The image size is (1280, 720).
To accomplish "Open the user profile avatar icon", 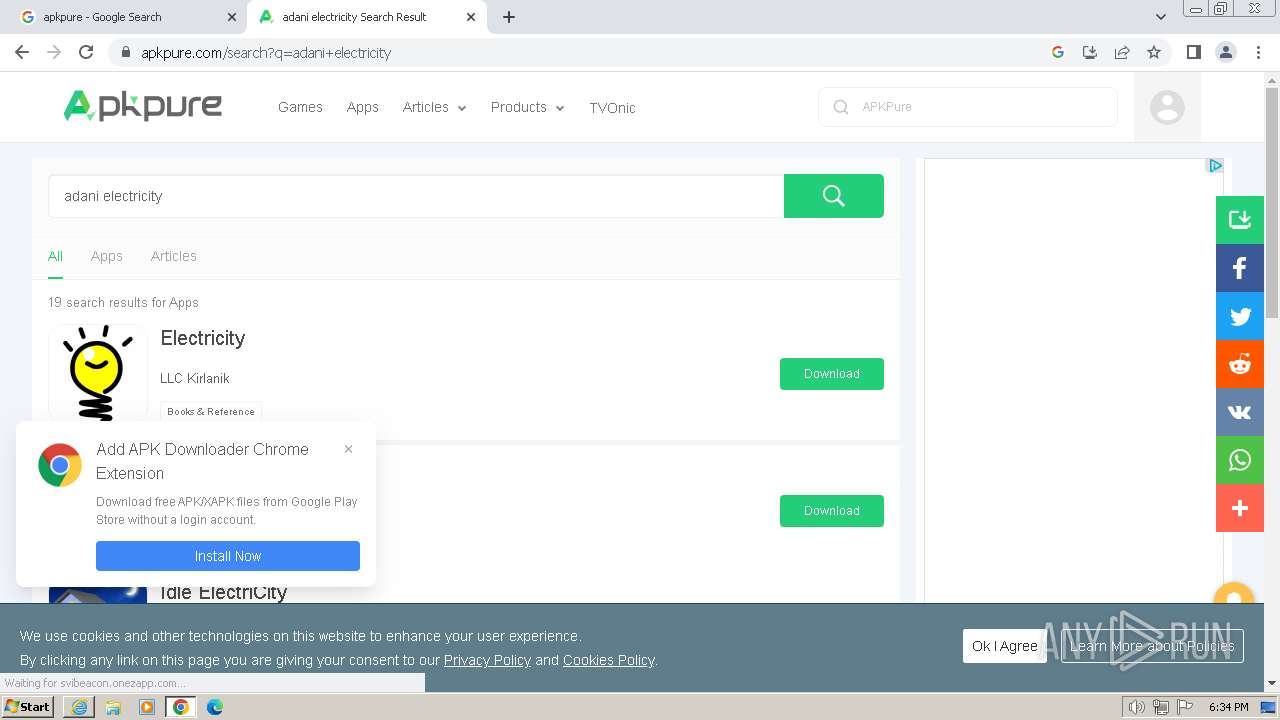I will 1167,107.
